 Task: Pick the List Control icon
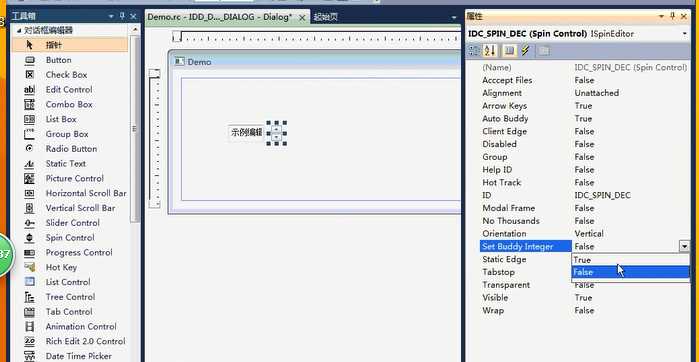[x=29, y=282]
